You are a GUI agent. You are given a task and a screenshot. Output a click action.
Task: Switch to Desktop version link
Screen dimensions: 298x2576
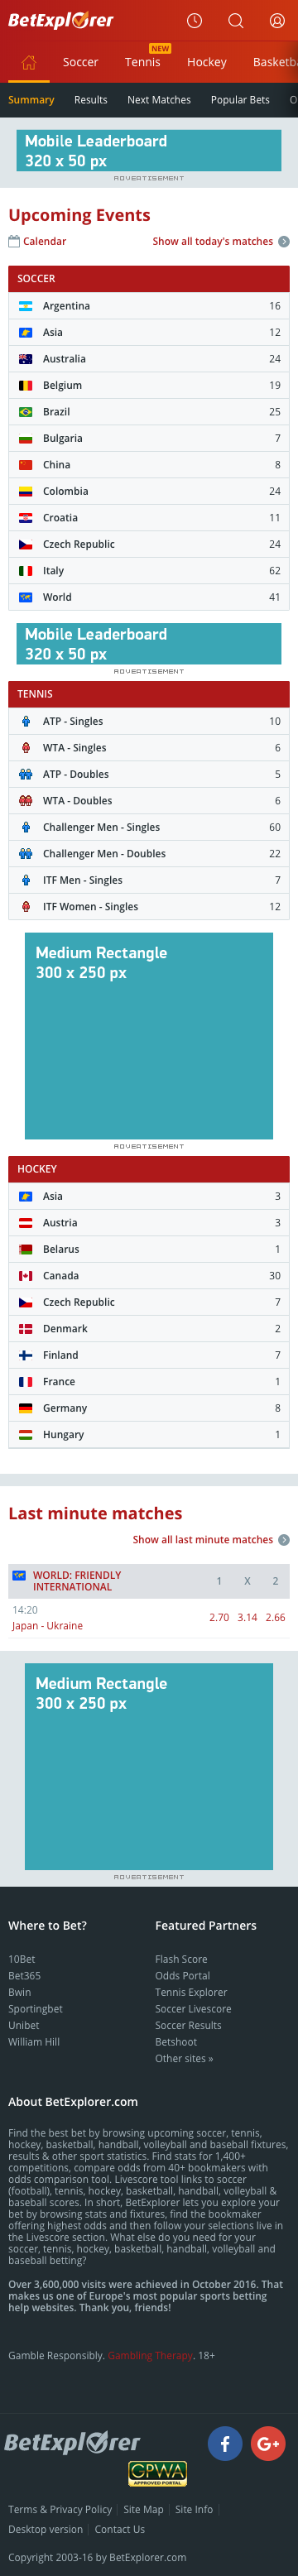[45, 2529]
